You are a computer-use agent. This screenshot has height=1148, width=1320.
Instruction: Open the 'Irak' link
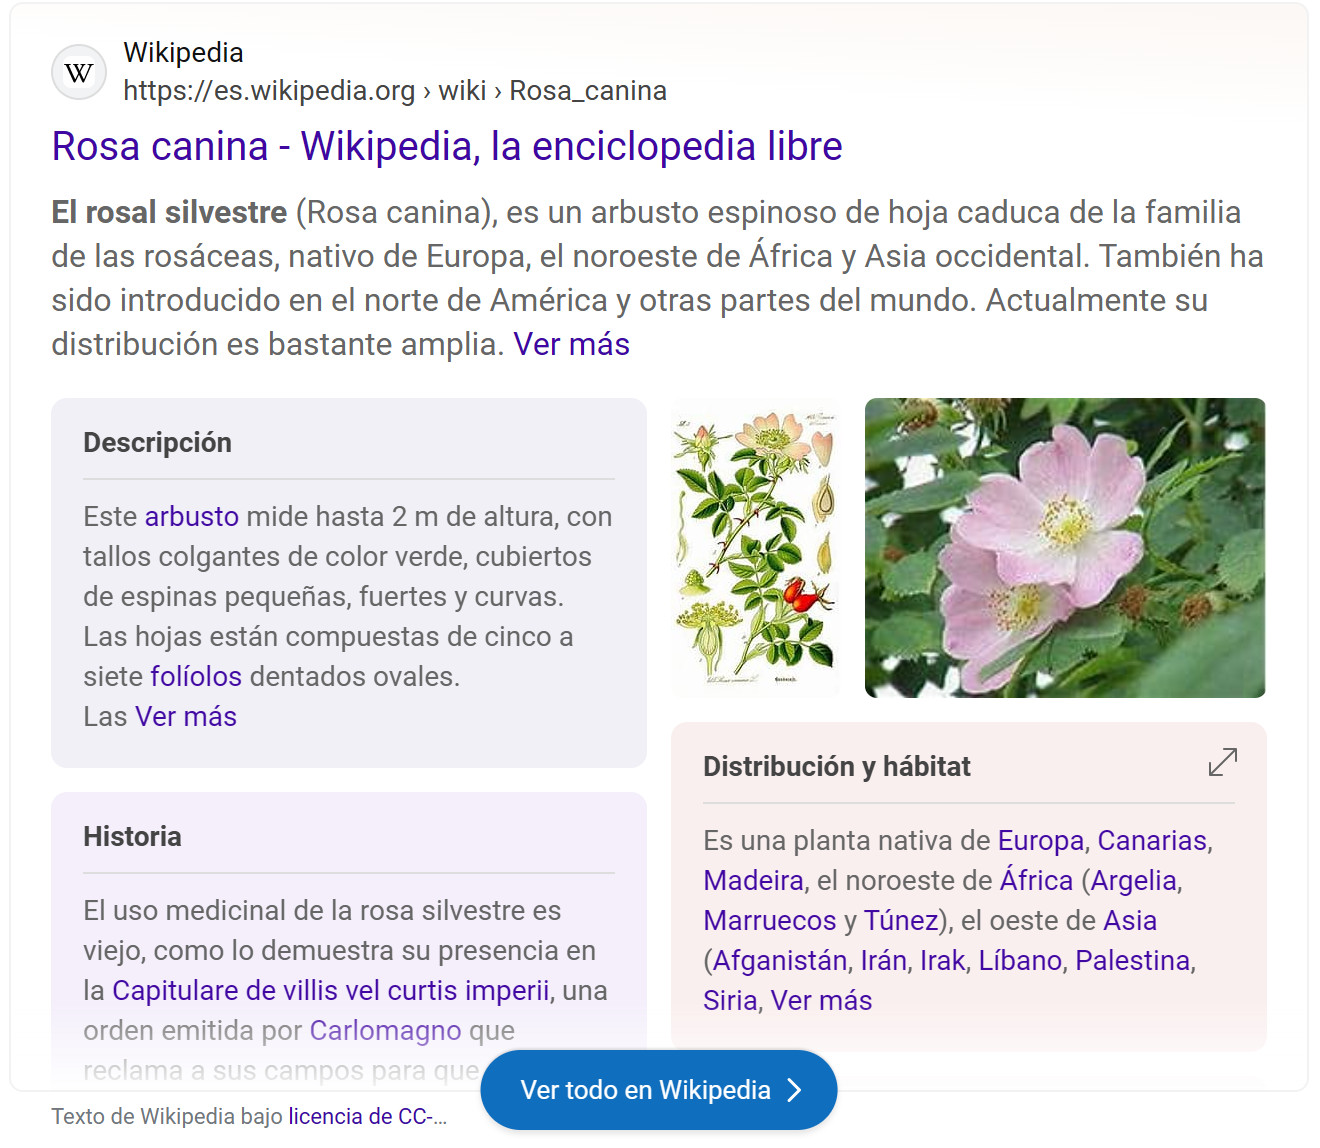point(942,960)
